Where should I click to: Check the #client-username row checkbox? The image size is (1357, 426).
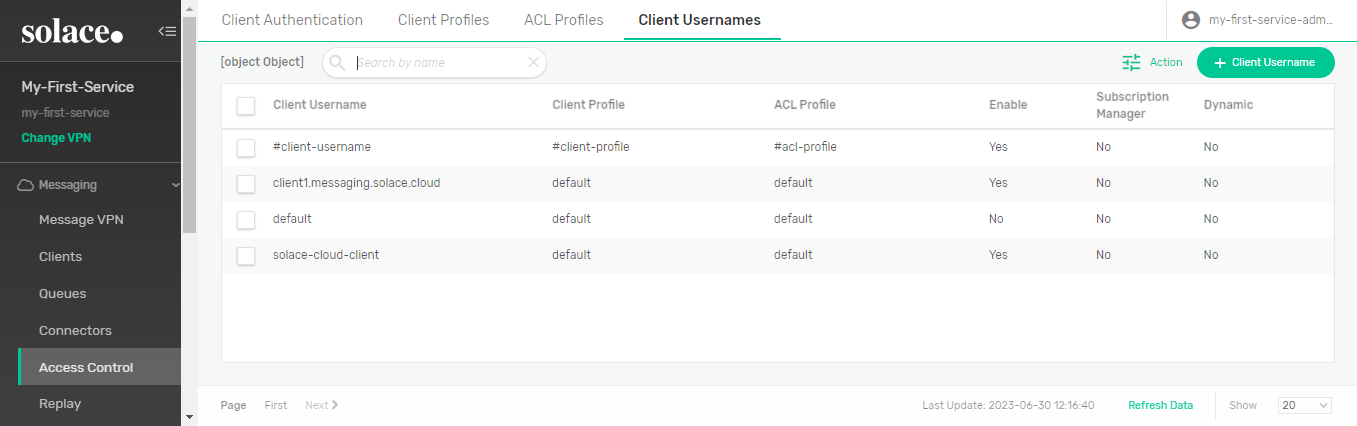tap(246, 147)
